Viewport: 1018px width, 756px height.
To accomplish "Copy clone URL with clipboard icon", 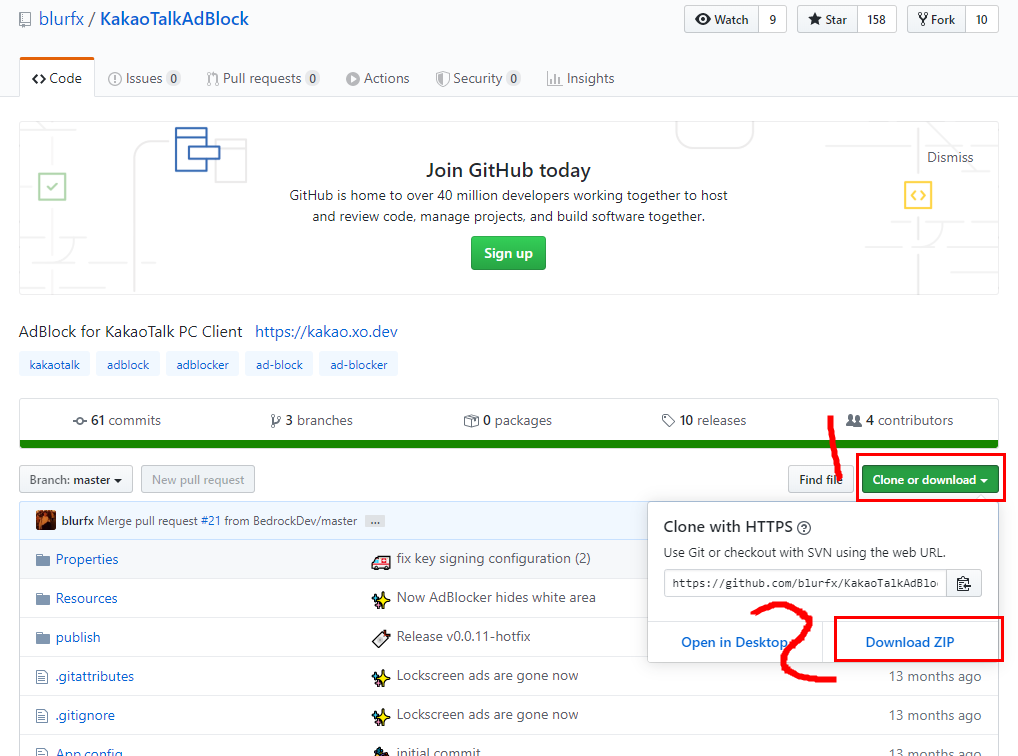I will tap(964, 583).
